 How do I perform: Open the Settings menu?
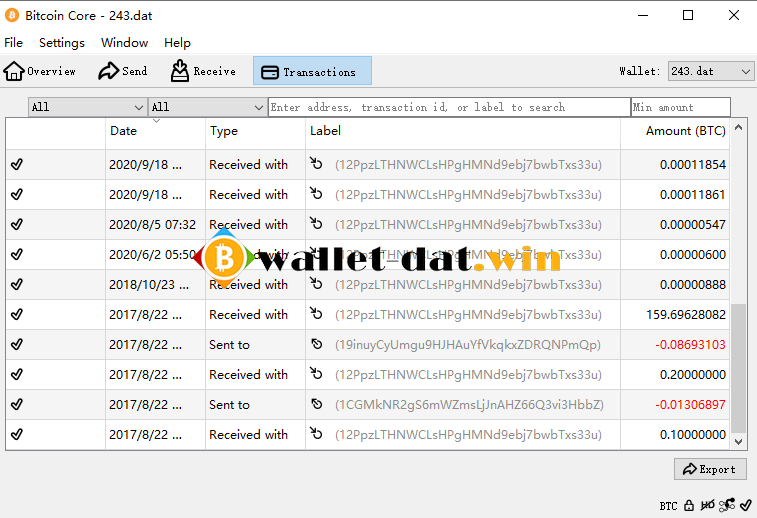(62, 43)
